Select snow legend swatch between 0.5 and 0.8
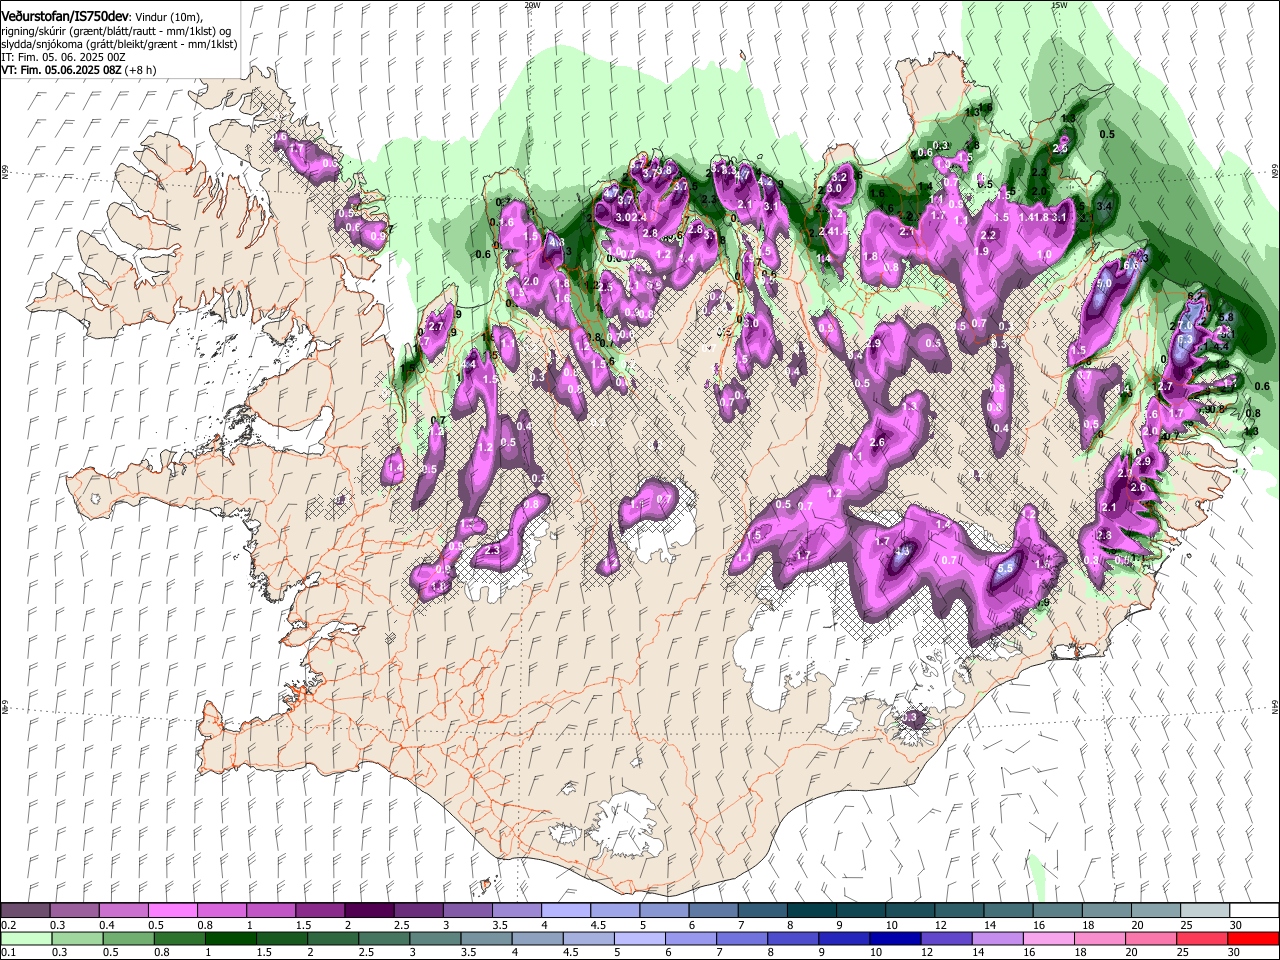 point(172,910)
